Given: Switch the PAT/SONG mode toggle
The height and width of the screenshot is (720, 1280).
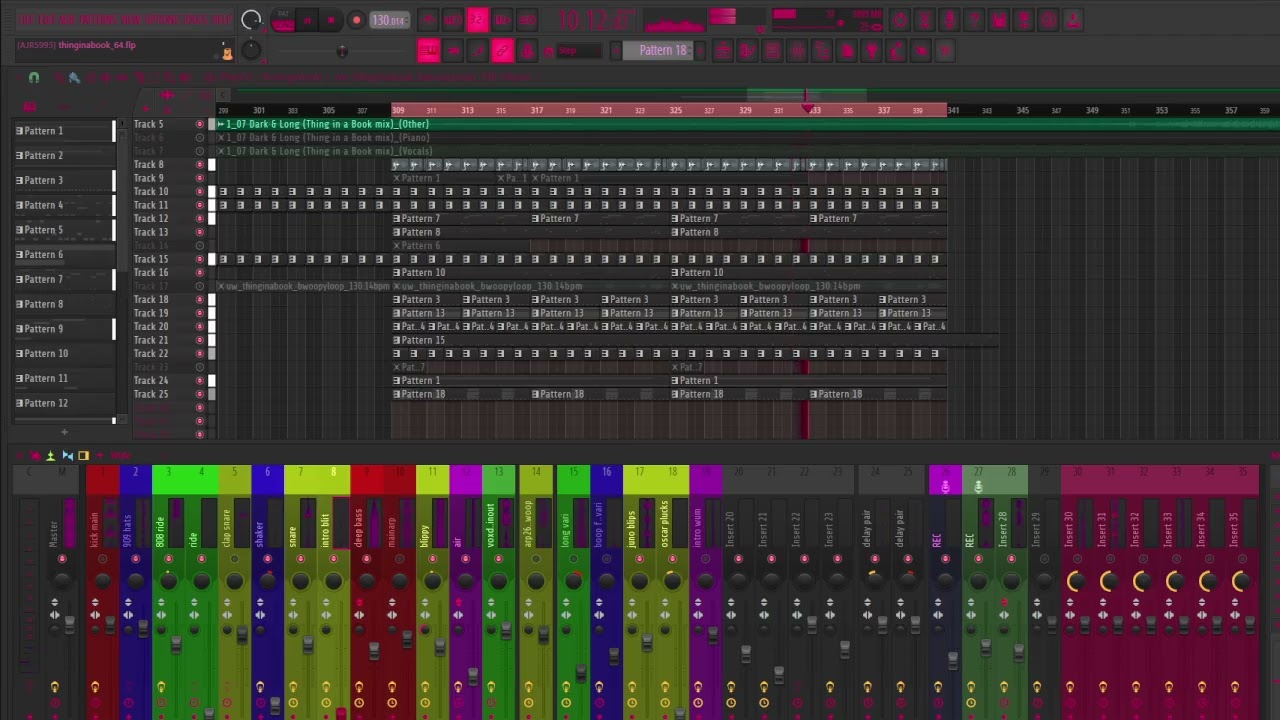Looking at the screenshot, I should pos(283,20).
